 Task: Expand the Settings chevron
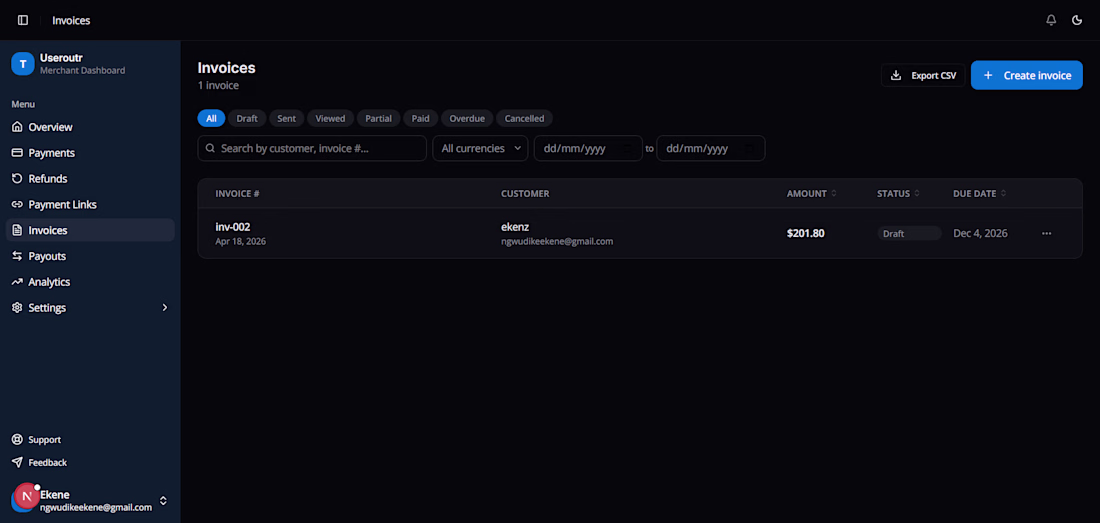coord(165,308)
